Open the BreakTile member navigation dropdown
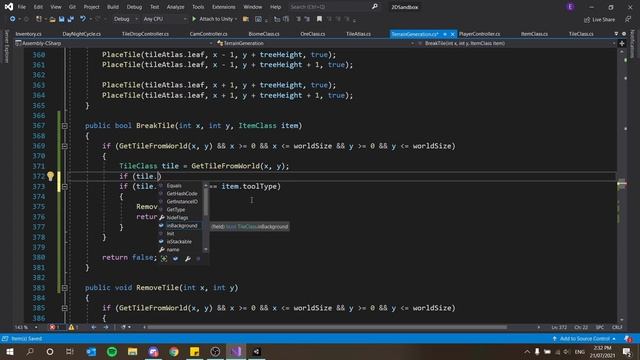640x360 pixels. 517,43
